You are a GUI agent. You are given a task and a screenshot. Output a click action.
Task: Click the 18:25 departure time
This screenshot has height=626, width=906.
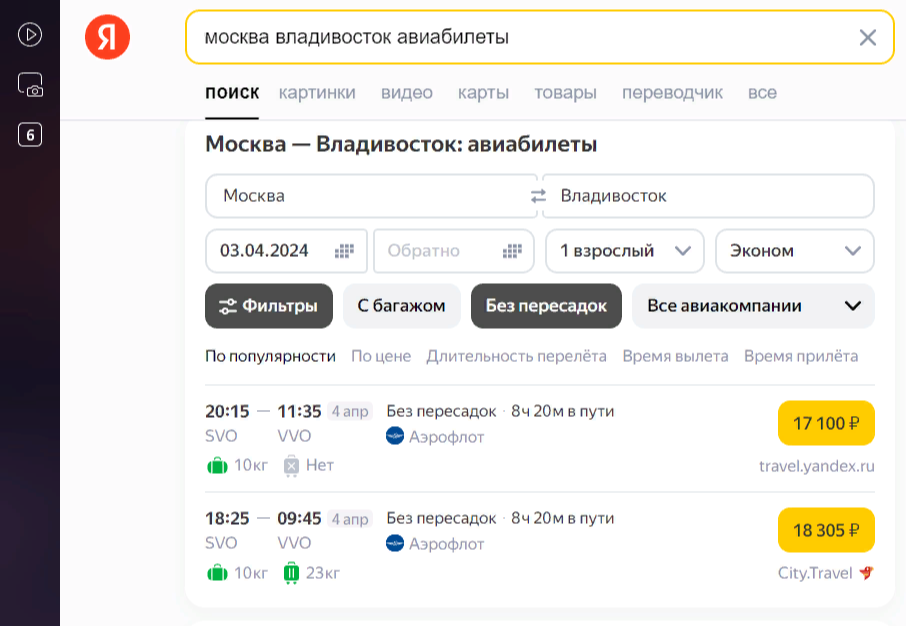pos(227,518)
